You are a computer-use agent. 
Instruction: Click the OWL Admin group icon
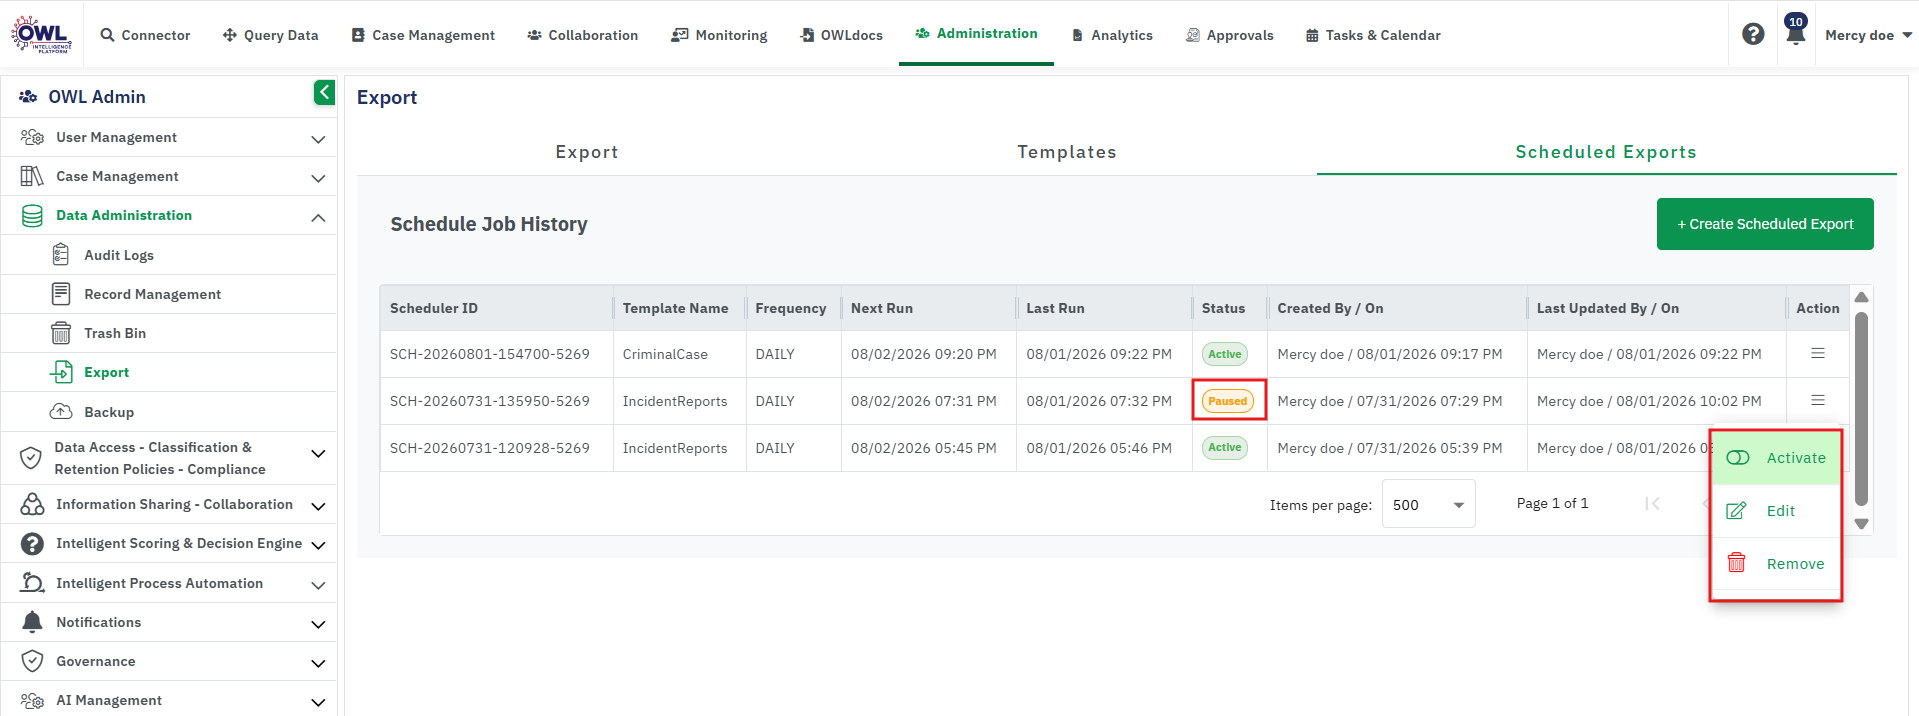(28, 97)
